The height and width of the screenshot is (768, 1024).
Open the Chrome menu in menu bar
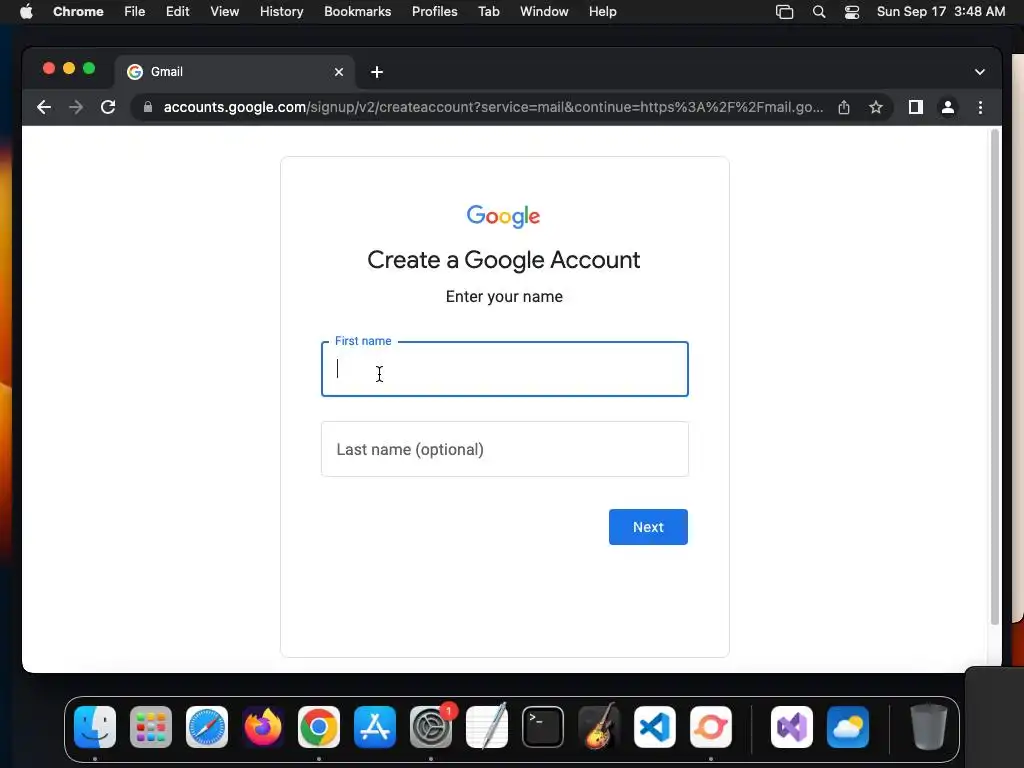click(x=78, y=12)
